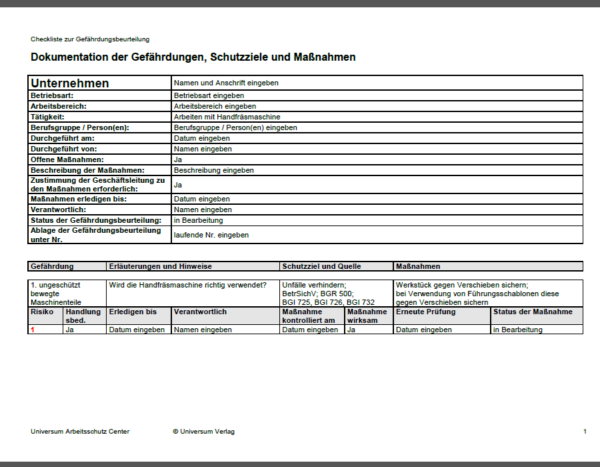Viewport: 600px width, 467px height.
Task: Select the red risk value "1"
Action: point(33,330)
